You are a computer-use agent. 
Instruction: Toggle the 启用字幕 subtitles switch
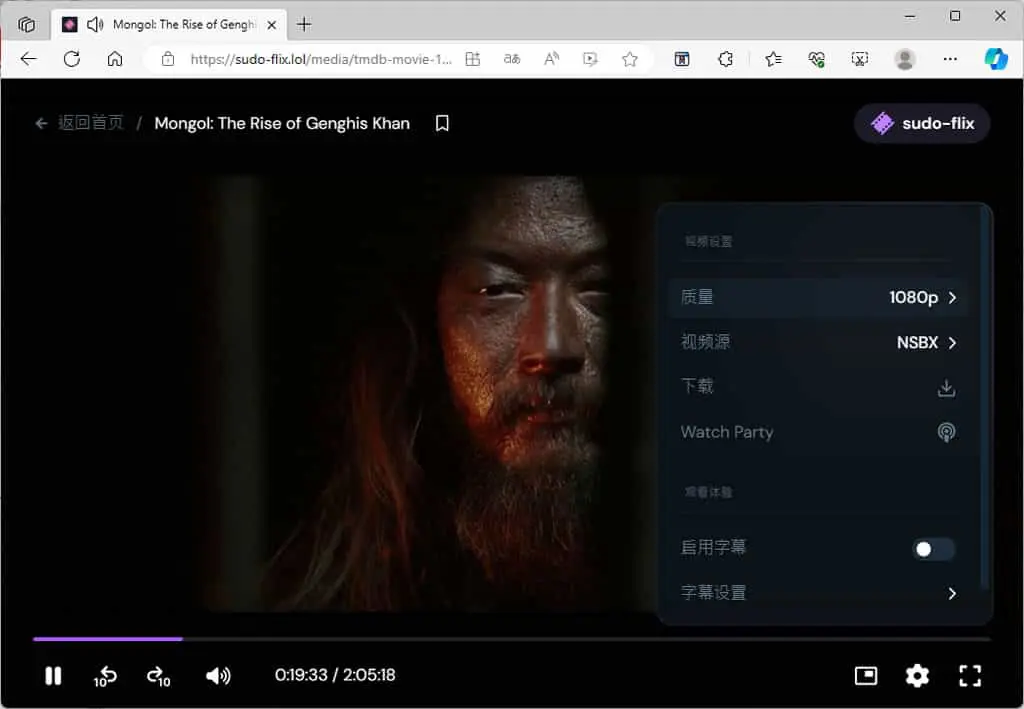pyautogui.click(x=933, y=550)
